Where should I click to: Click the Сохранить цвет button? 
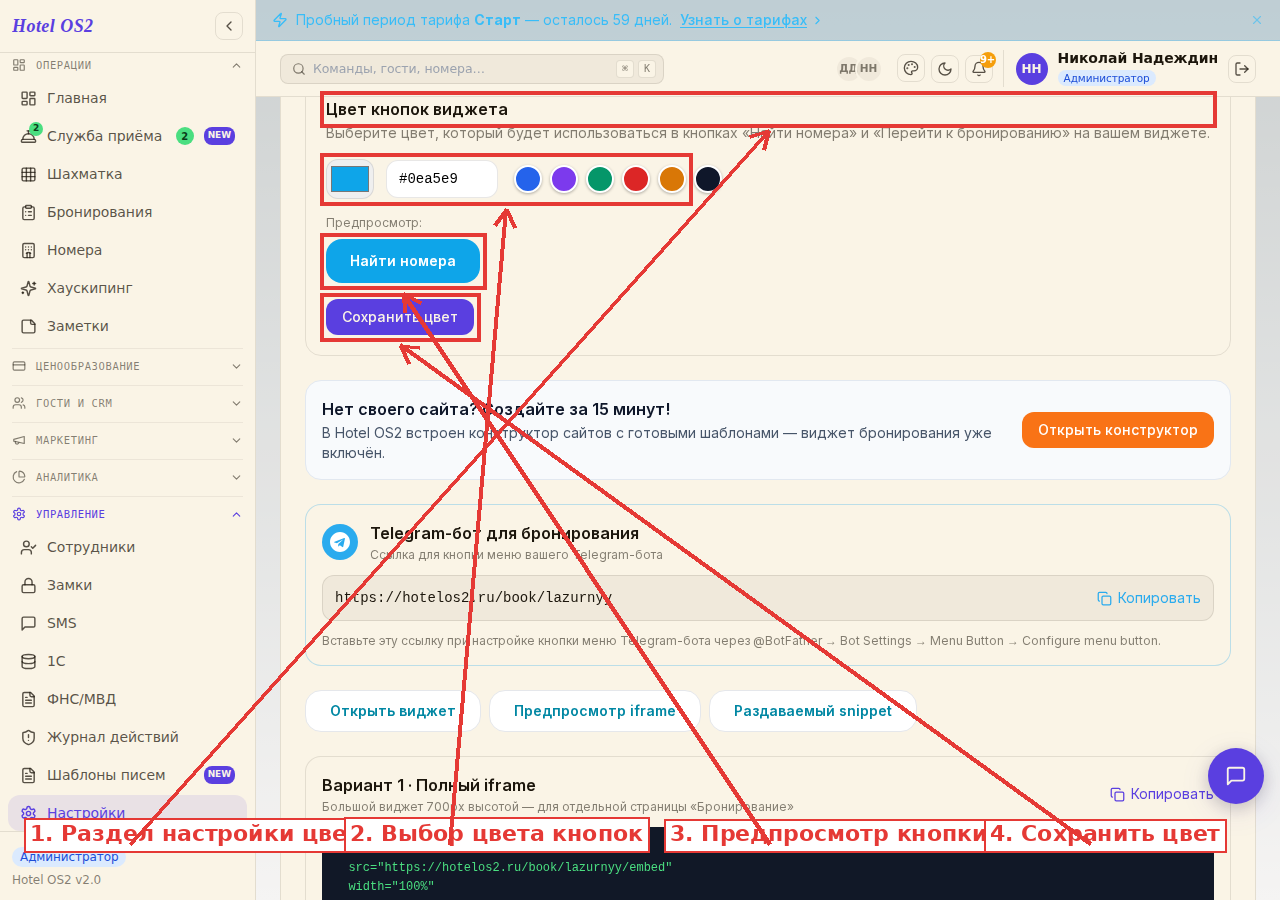[400, 317]
